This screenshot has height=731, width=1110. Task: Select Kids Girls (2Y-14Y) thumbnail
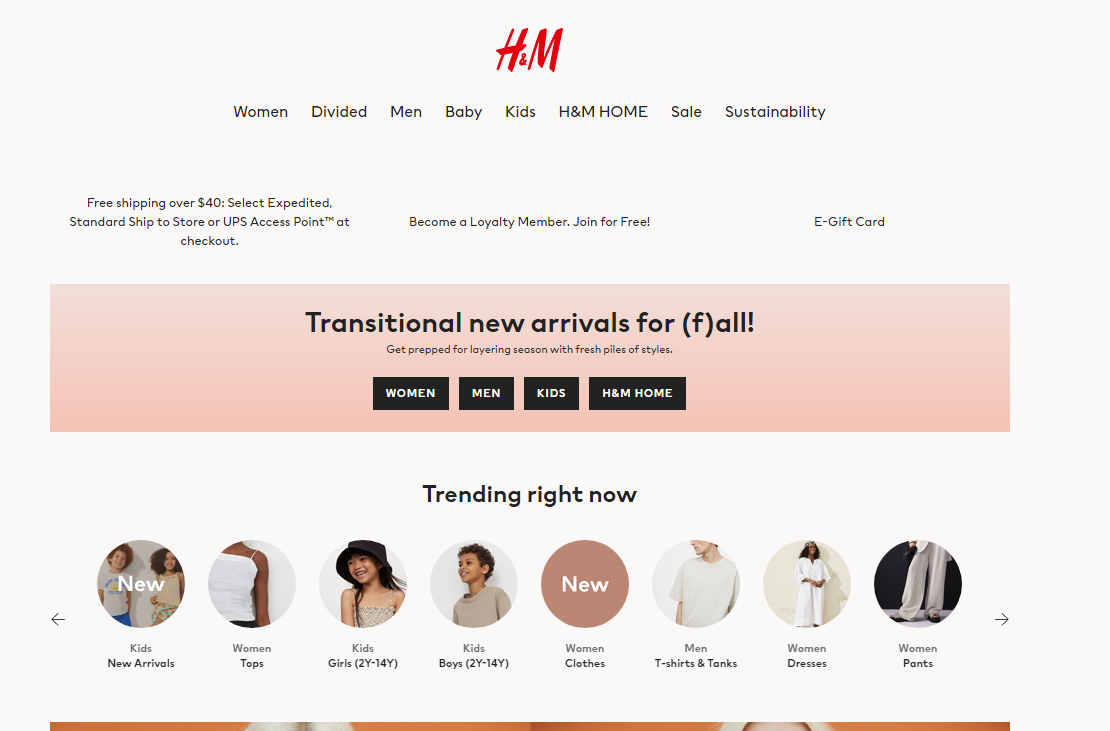pos(363,584)
